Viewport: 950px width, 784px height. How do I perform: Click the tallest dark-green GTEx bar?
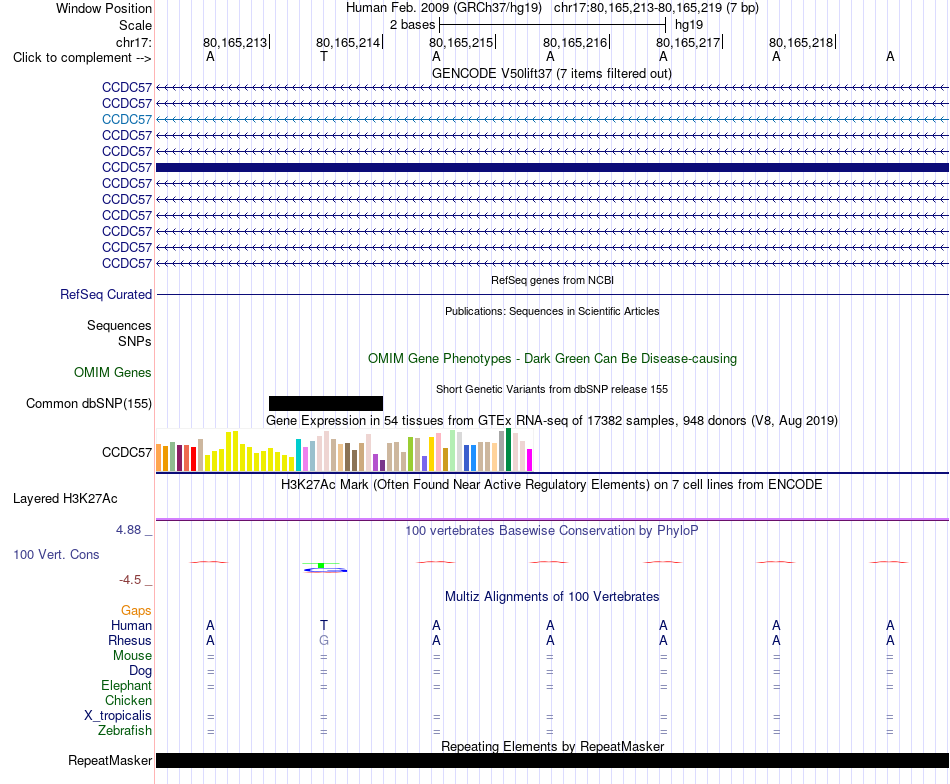pos(508,450)
